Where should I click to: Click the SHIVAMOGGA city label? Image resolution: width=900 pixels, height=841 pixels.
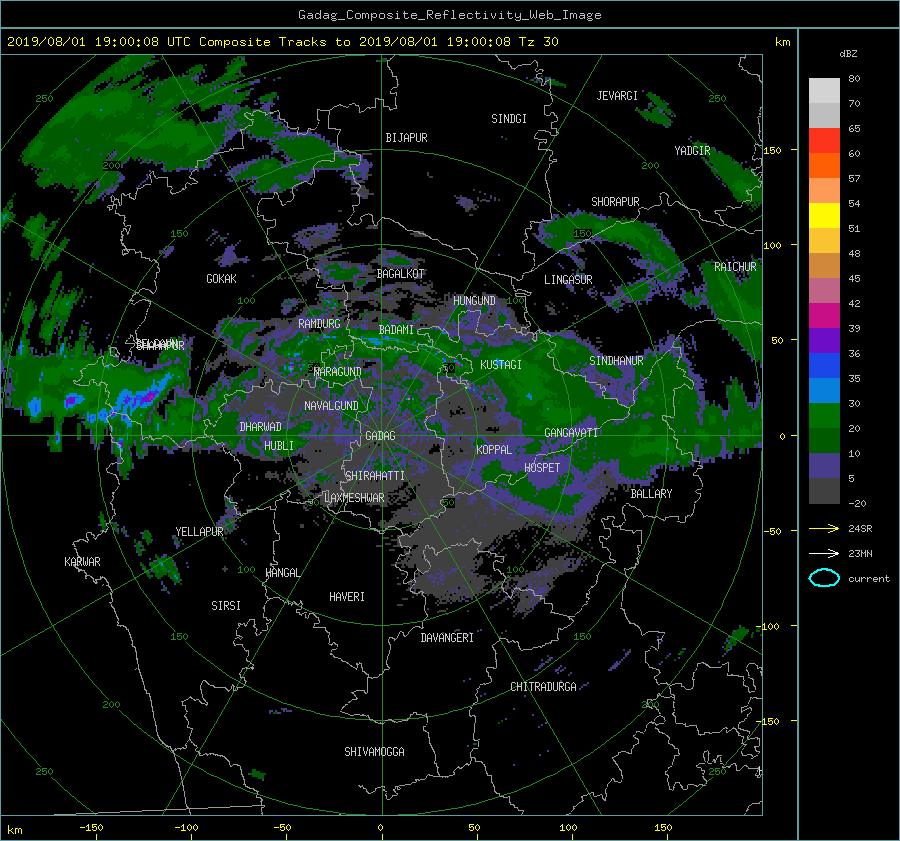(x=374, y=752)
